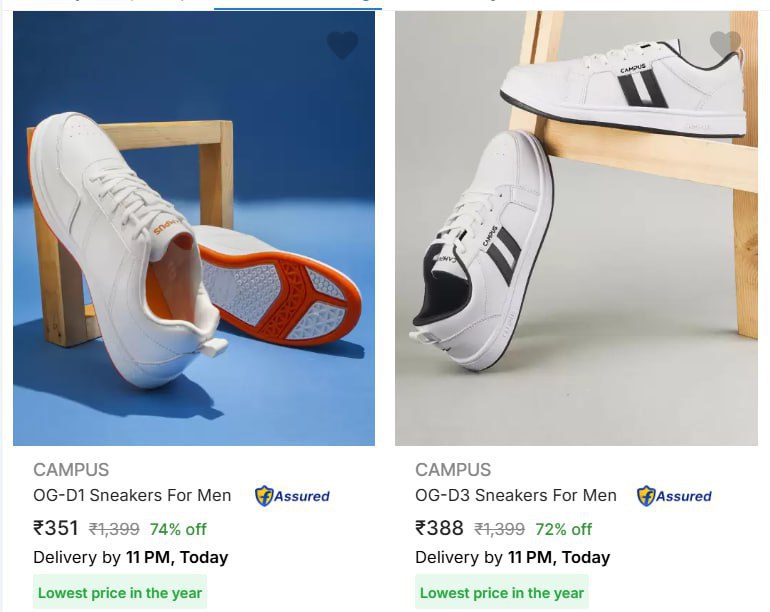Click OG-D3 delivery by 11 PM text
The width and height of the screenshot is (770, 612).
(x=513, y=557)
